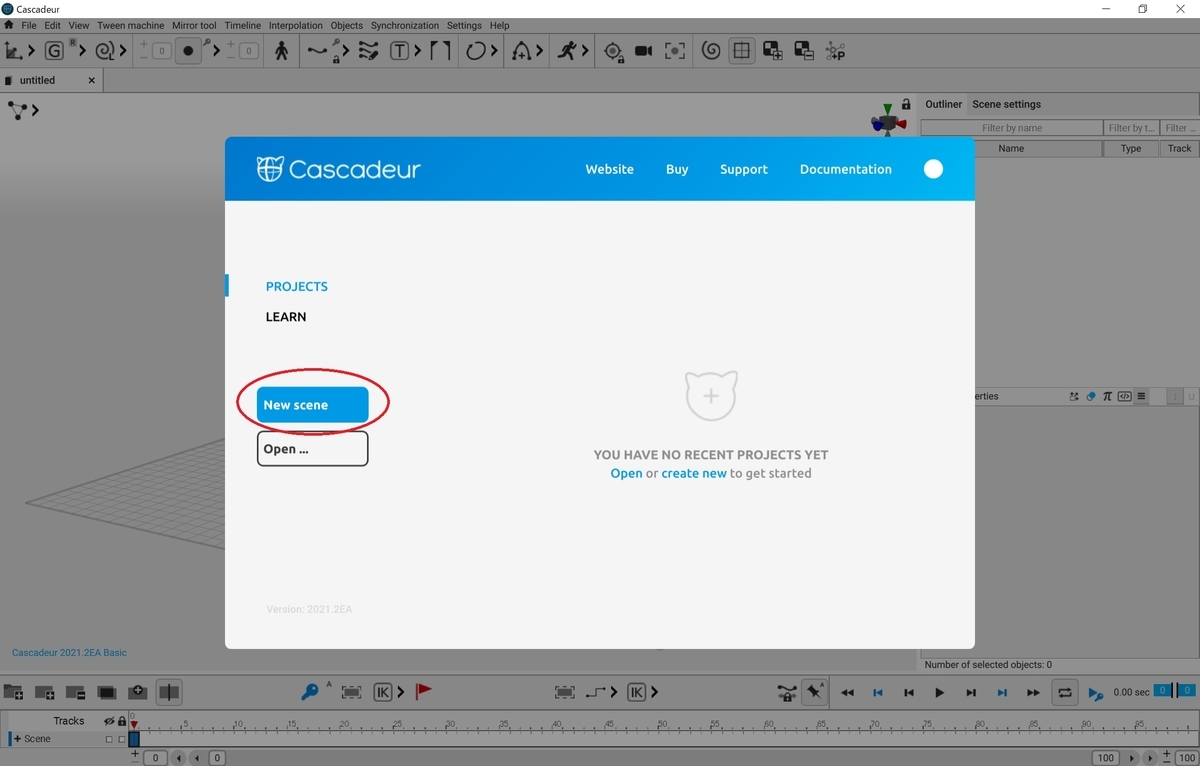Click the white round toggle in dialog header

[933, 169]
